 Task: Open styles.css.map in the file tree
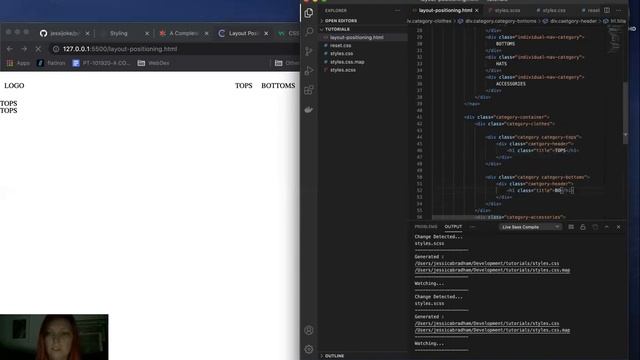[x=347, y=62]
